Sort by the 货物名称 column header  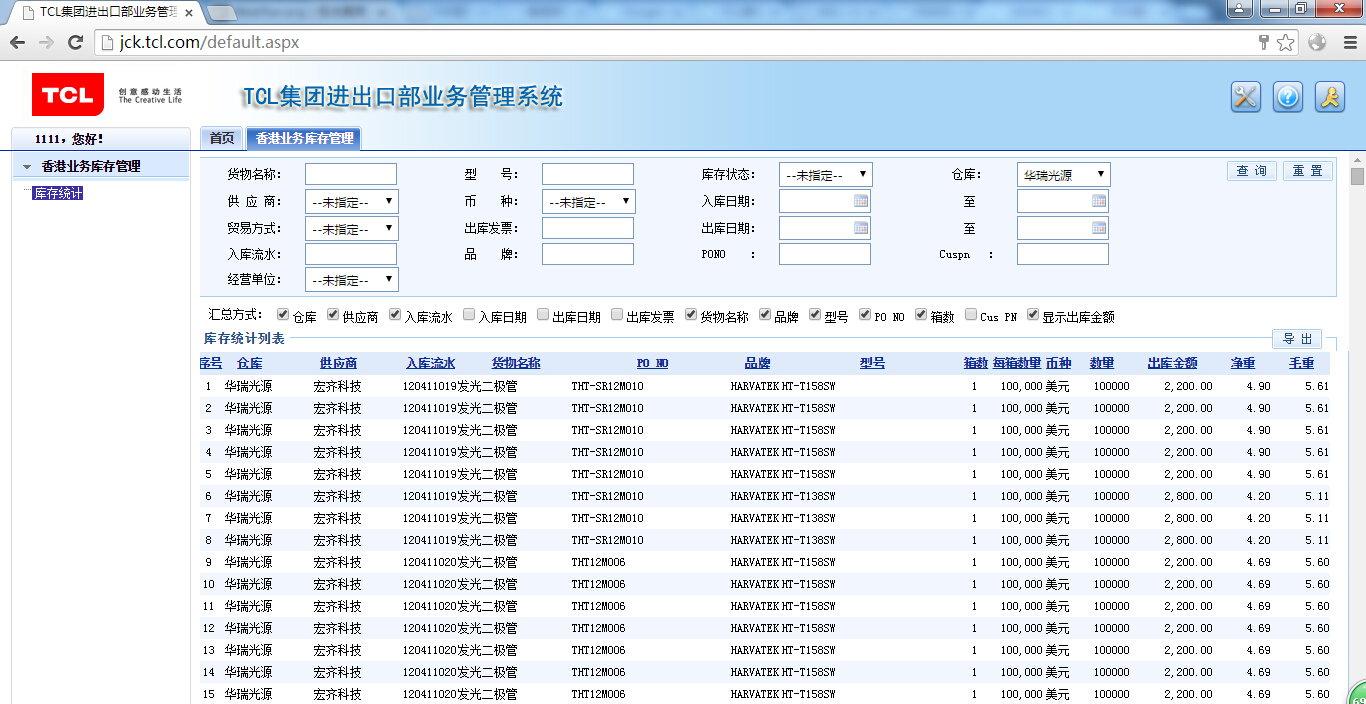coord(516,363)
